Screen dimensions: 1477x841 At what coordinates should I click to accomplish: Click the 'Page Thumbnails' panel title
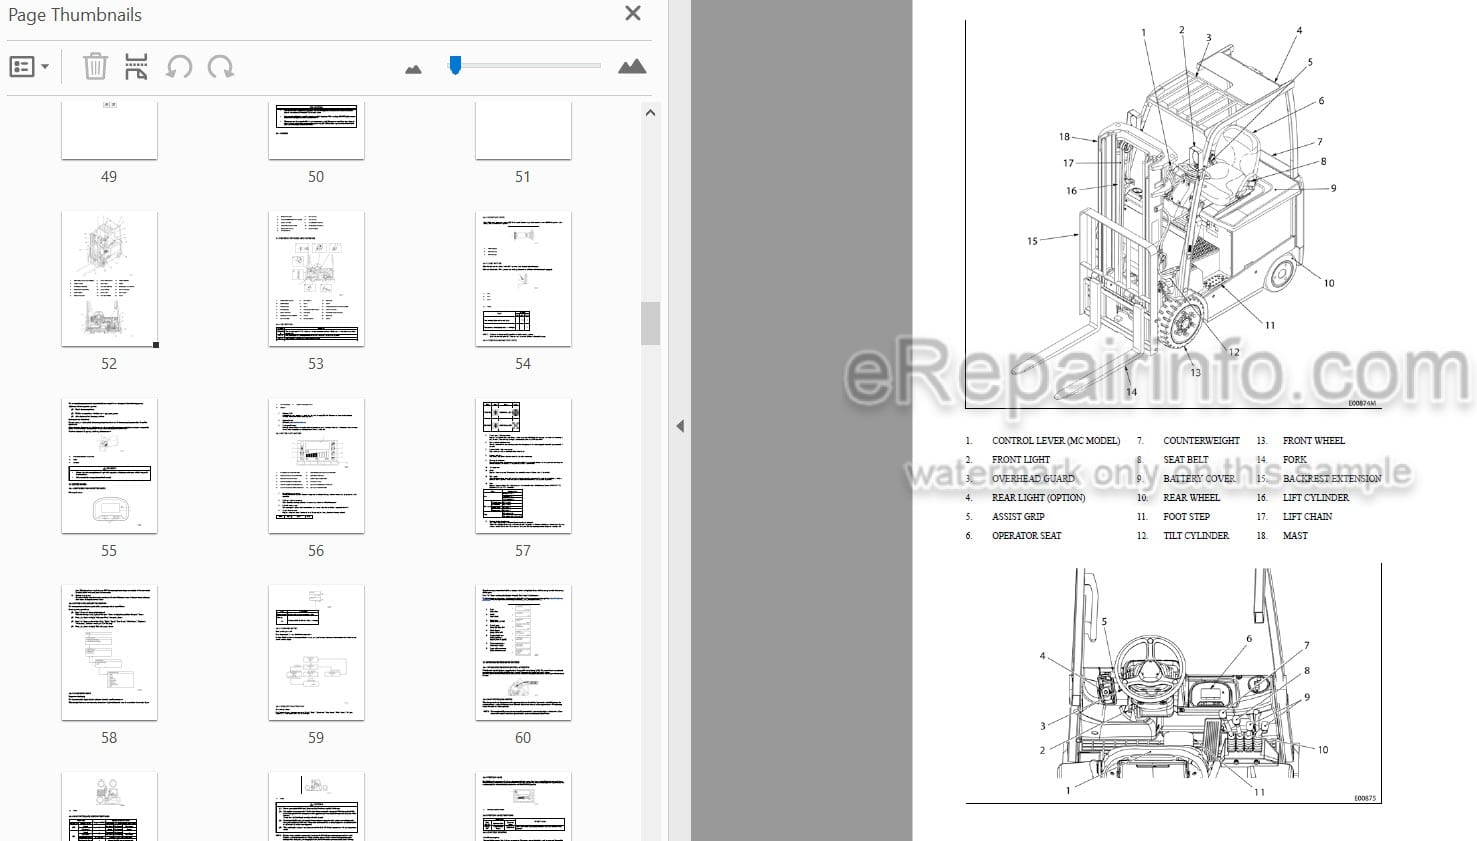click(x=75, y=15)
